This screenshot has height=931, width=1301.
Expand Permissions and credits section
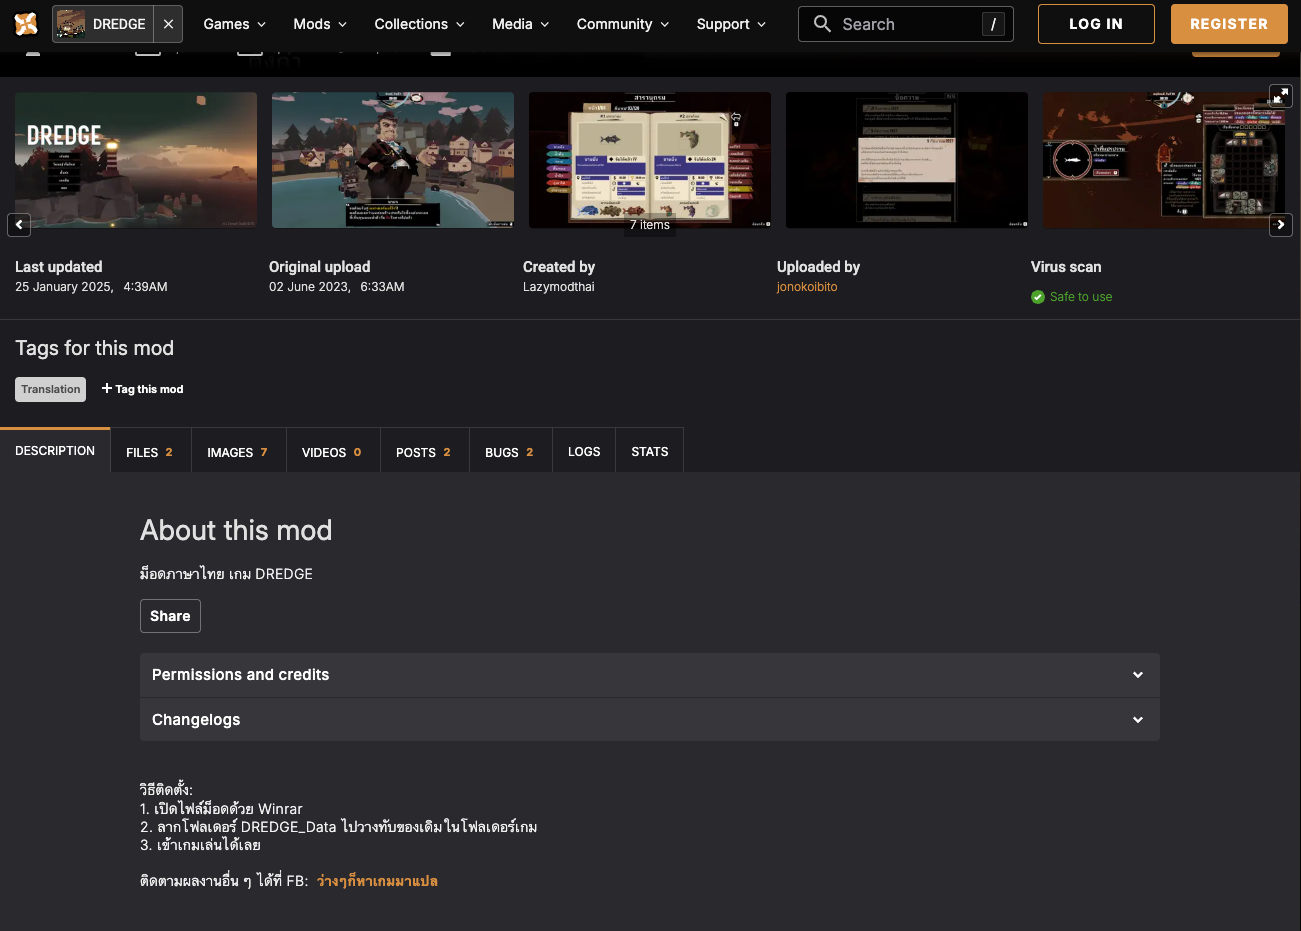(x=650, y=675)
